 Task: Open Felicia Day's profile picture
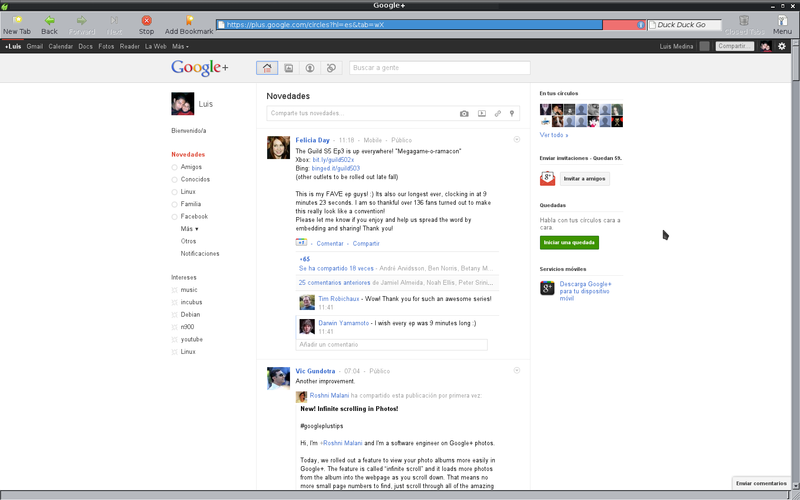click(279, 147)
